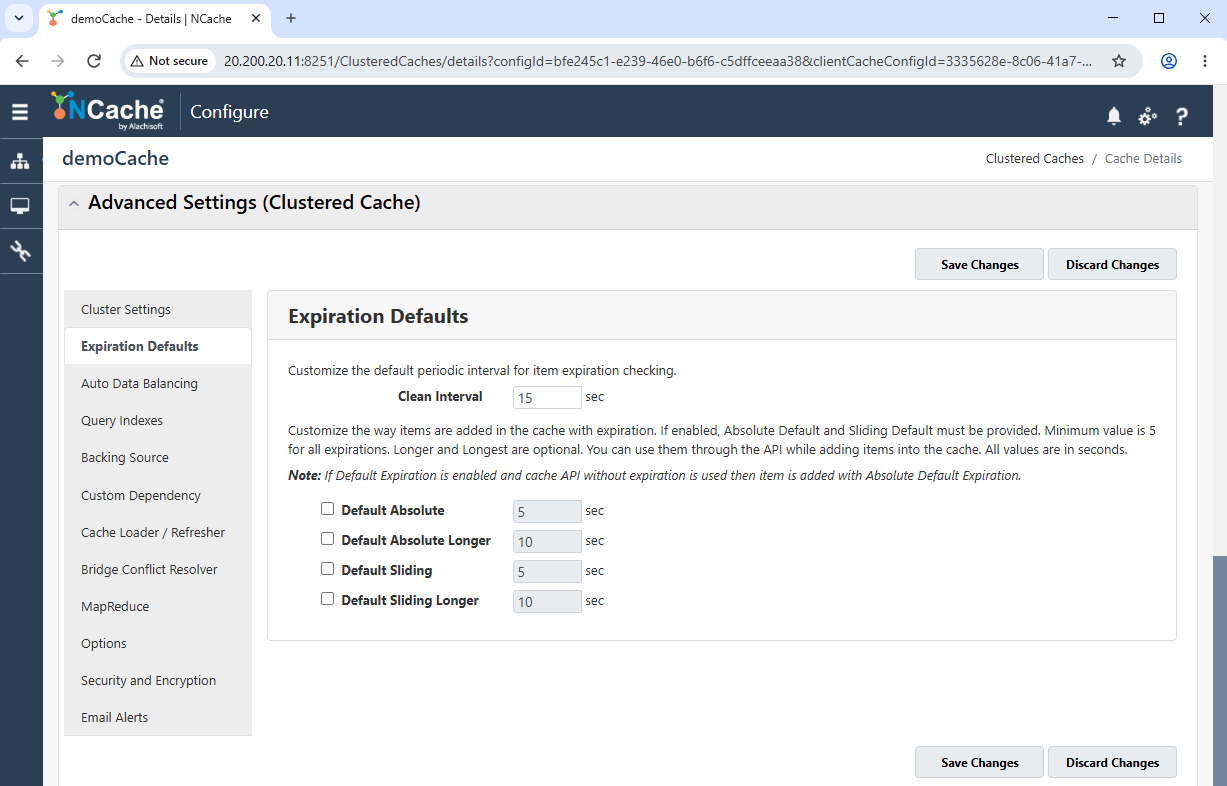This screenshot has width=1227, height=786.
Task: Open the hamburger navigation menu
Action: (20, 112)
